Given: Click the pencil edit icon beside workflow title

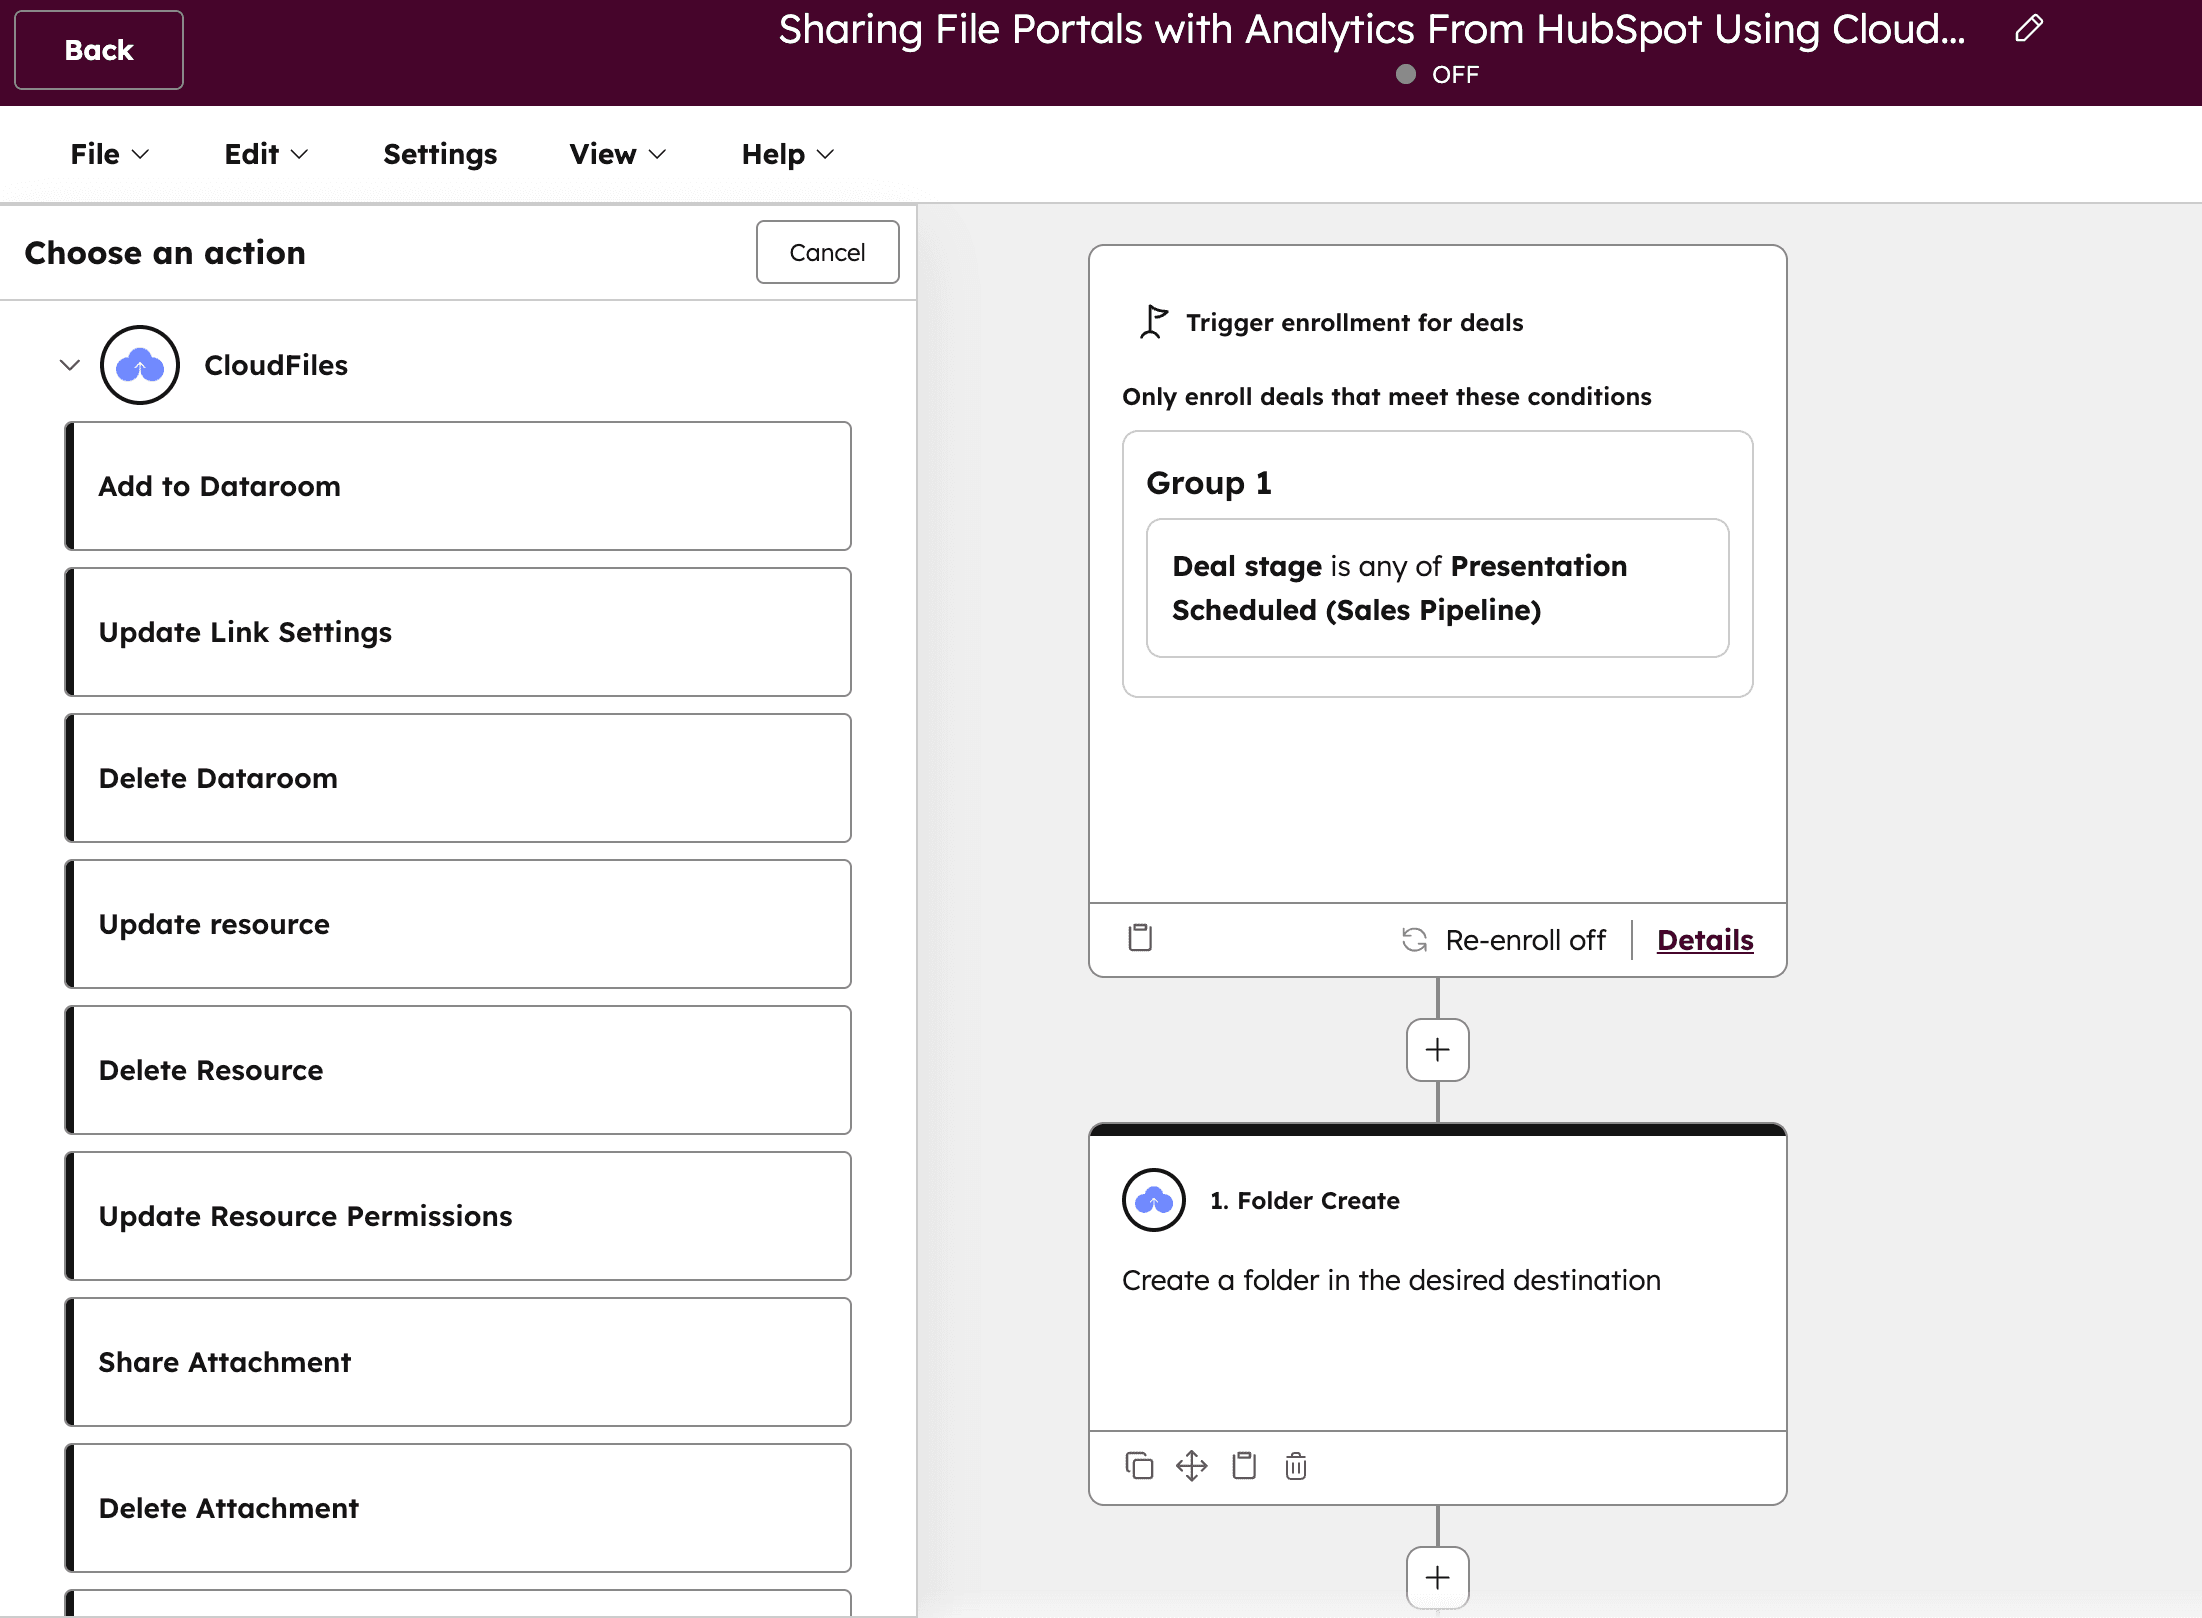Looking at the screenshot, I should pos(2029,29).
